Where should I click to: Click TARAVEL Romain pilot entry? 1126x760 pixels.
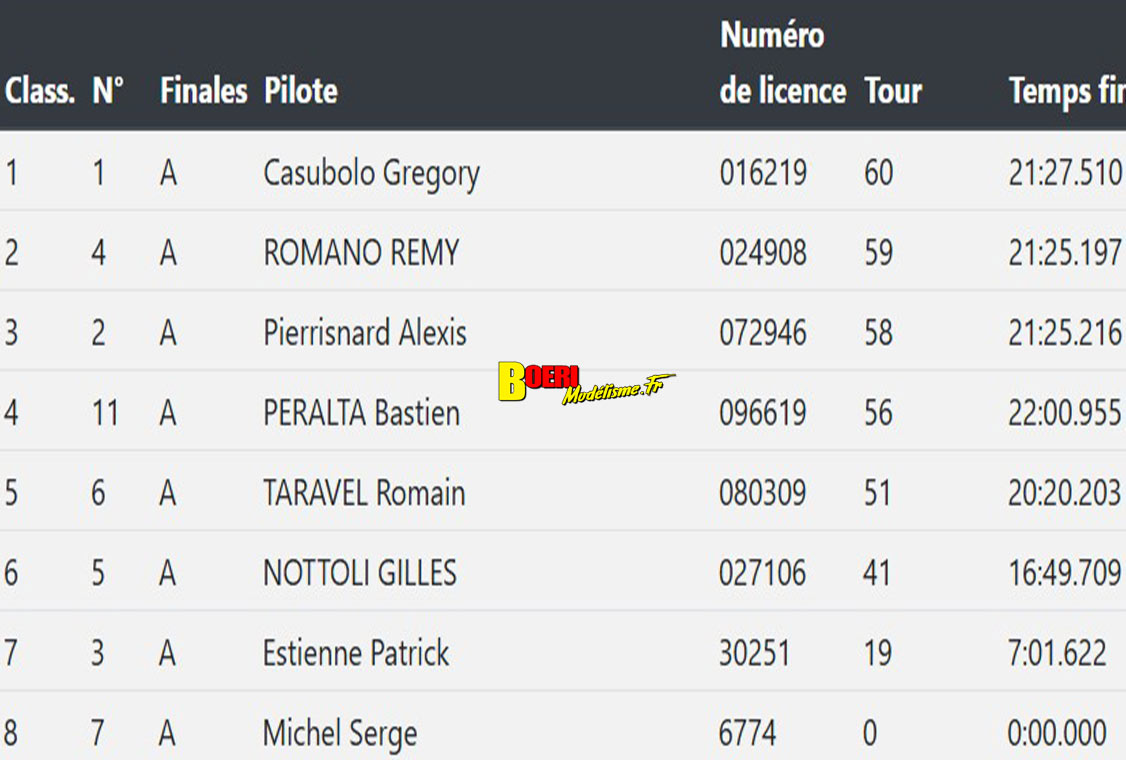[x=364, y=493]
